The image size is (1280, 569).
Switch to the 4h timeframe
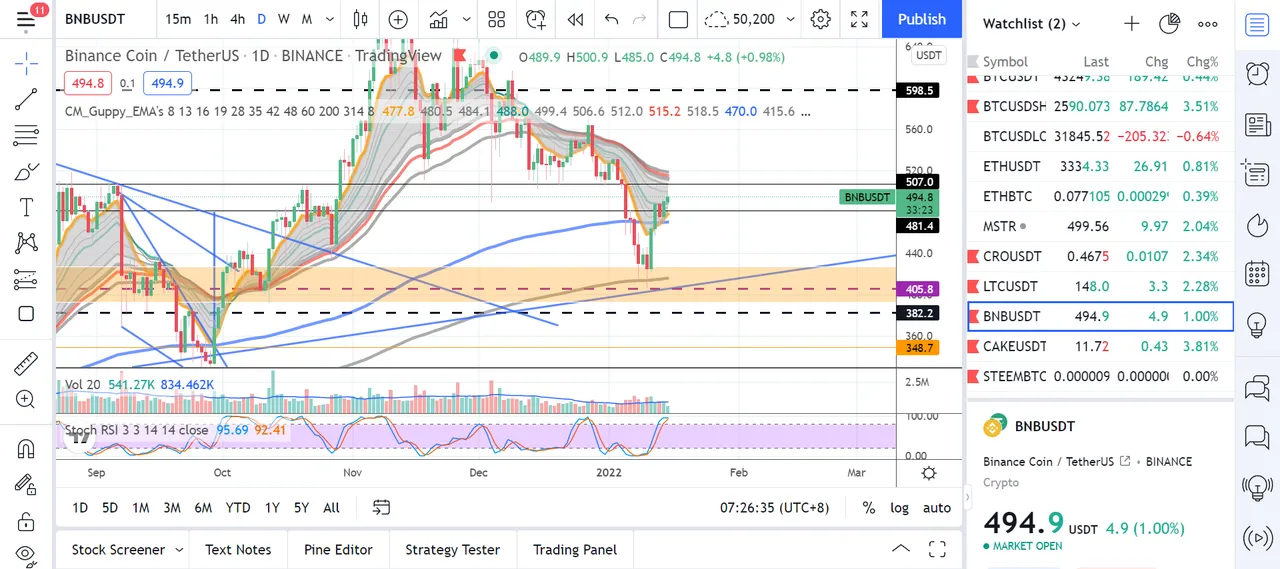point(237,19)
